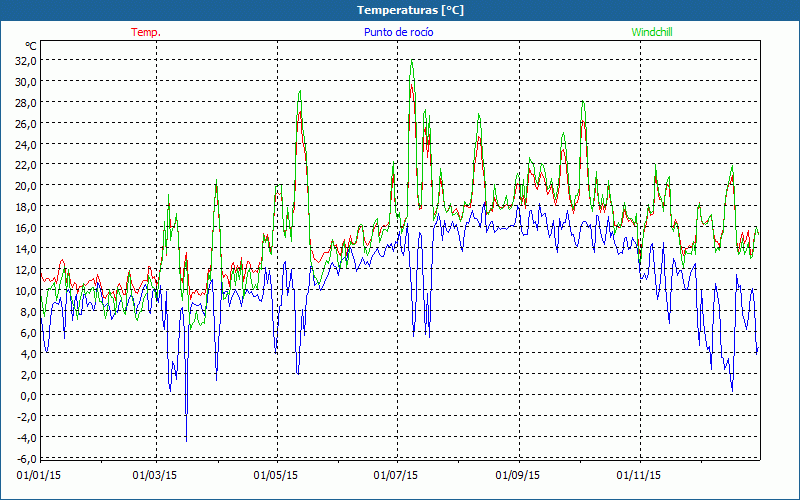Image resolution: width=800 pixels, height=500 pixels.
Task: Click the 8,0 y-axis value
Action: pyautogui.click(x=29, y=311)
